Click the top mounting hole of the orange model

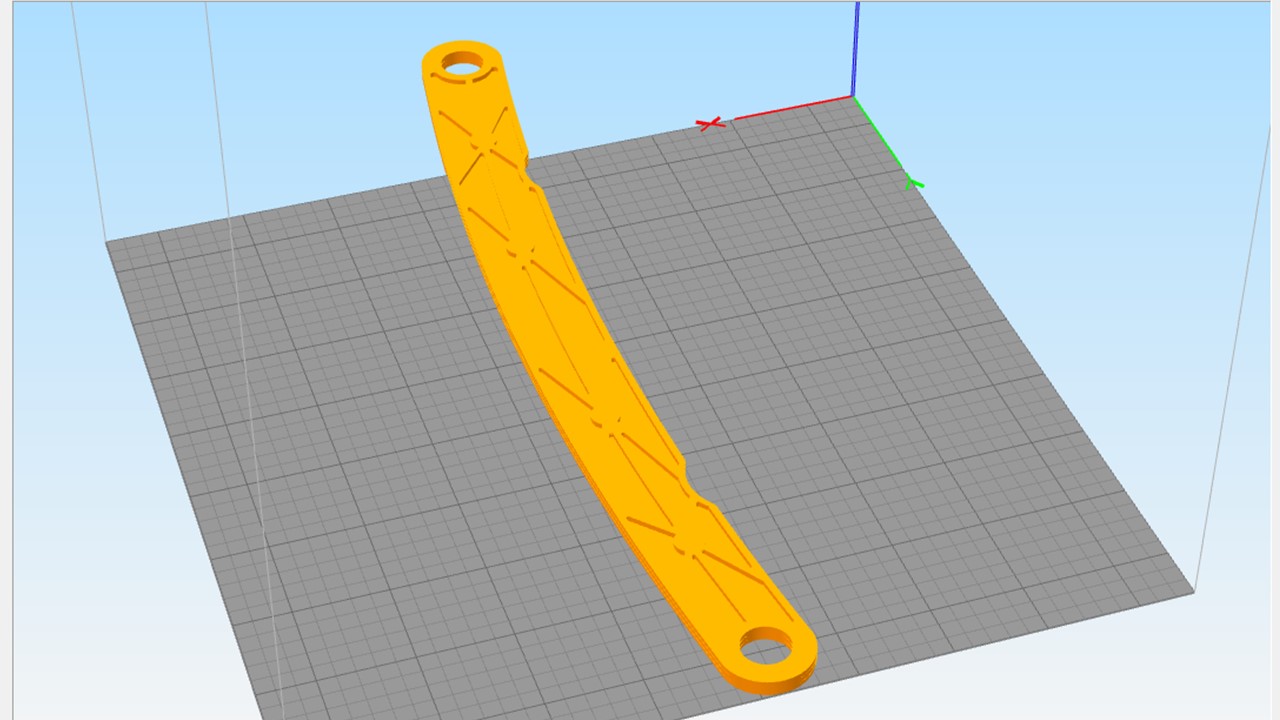click(x=461, y=63)
